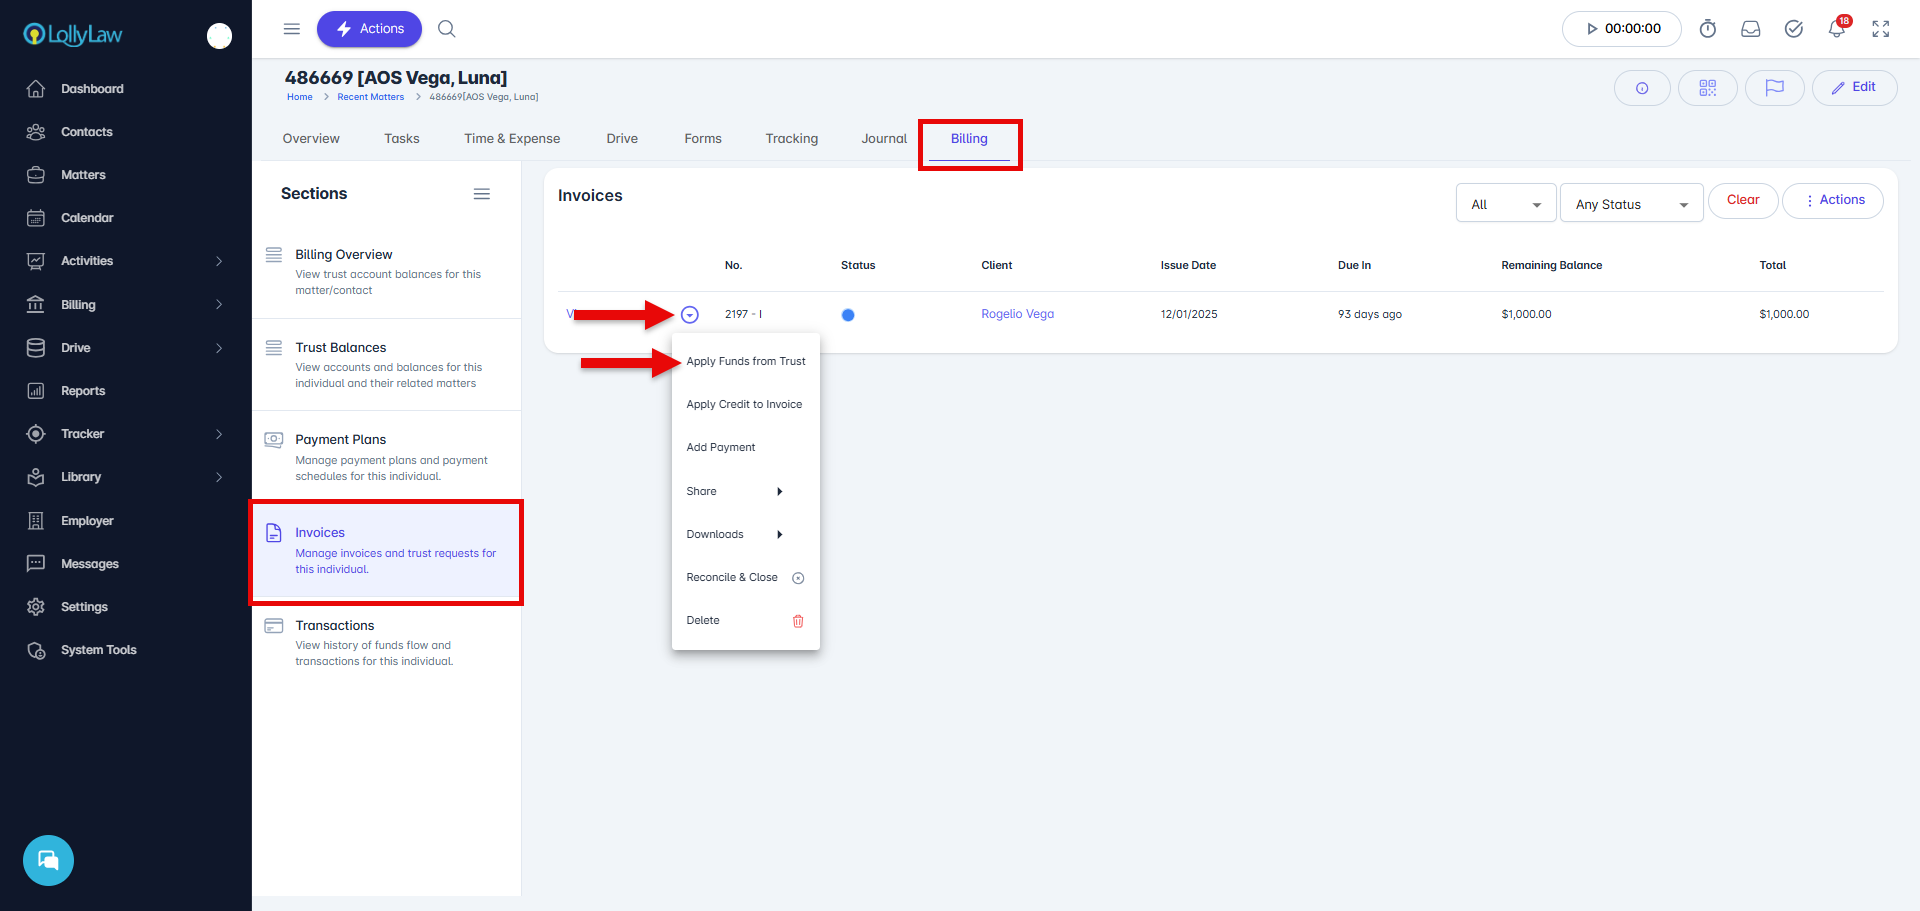
Task: Open the All filter dropdown
Action: pos(1505,204)
